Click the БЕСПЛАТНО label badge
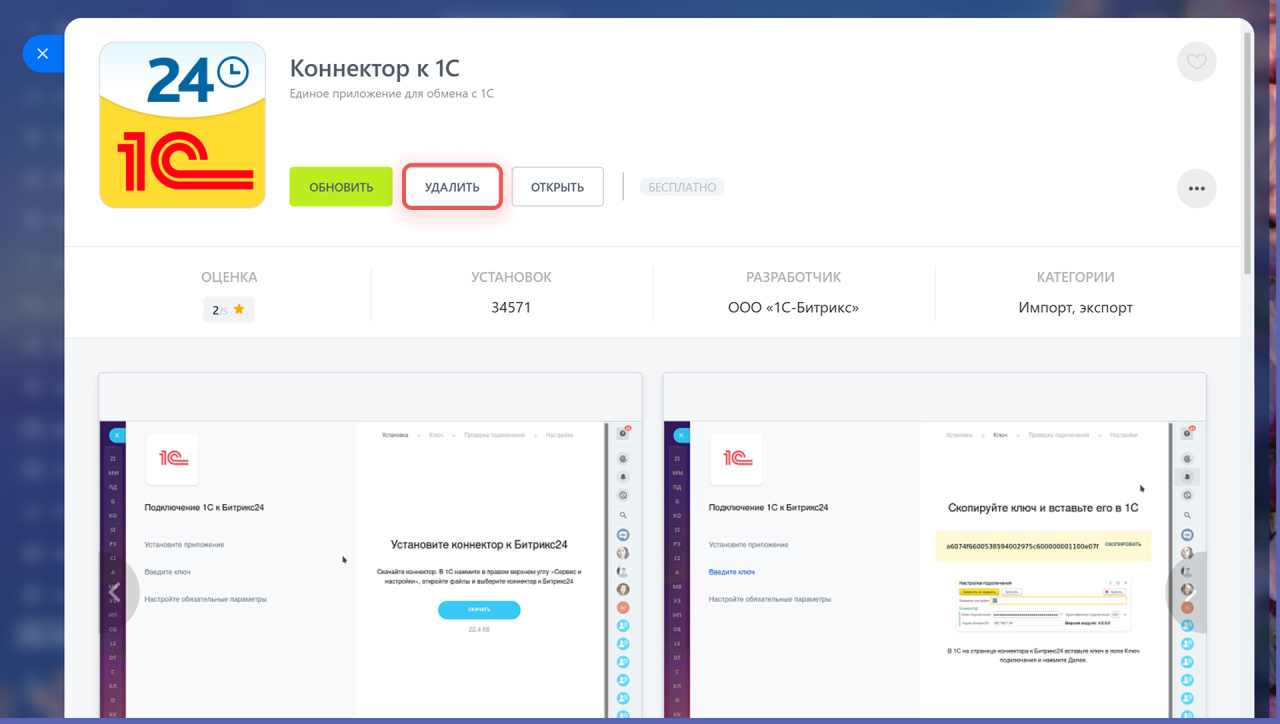 pos(682,187)
